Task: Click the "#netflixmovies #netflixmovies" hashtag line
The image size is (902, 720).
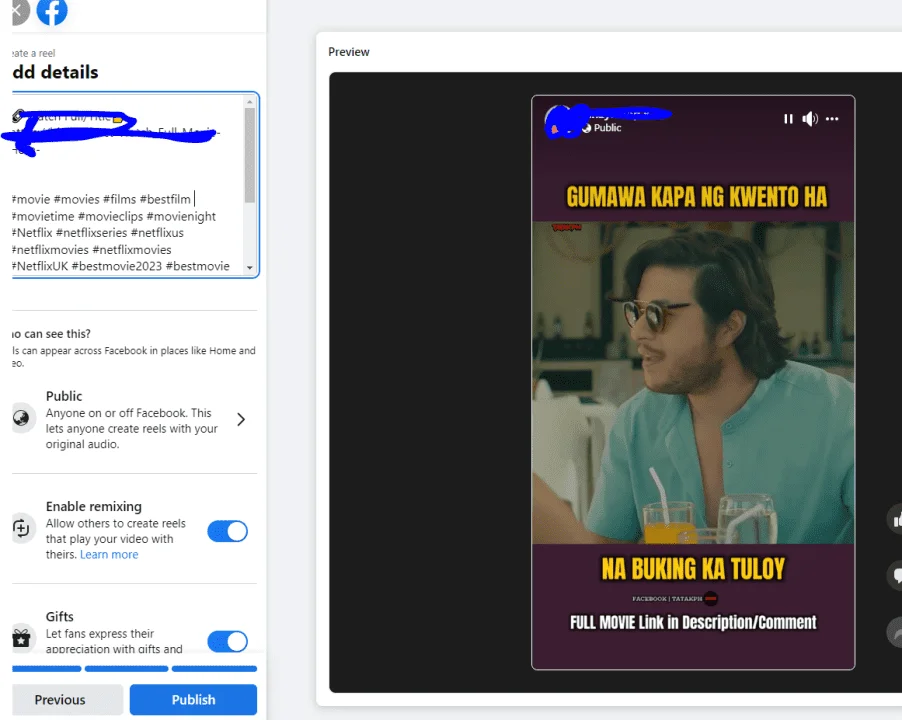Action: click(x=91, y=250)
